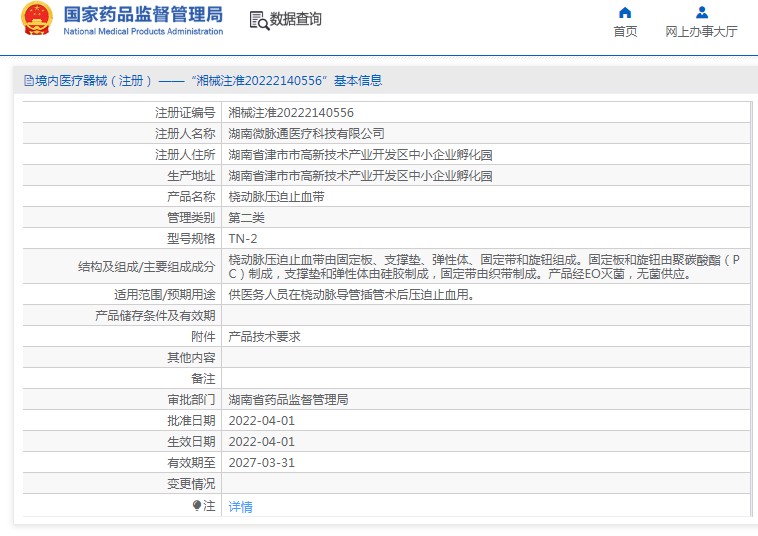Click the 注册证编号 label

[185, 113]
